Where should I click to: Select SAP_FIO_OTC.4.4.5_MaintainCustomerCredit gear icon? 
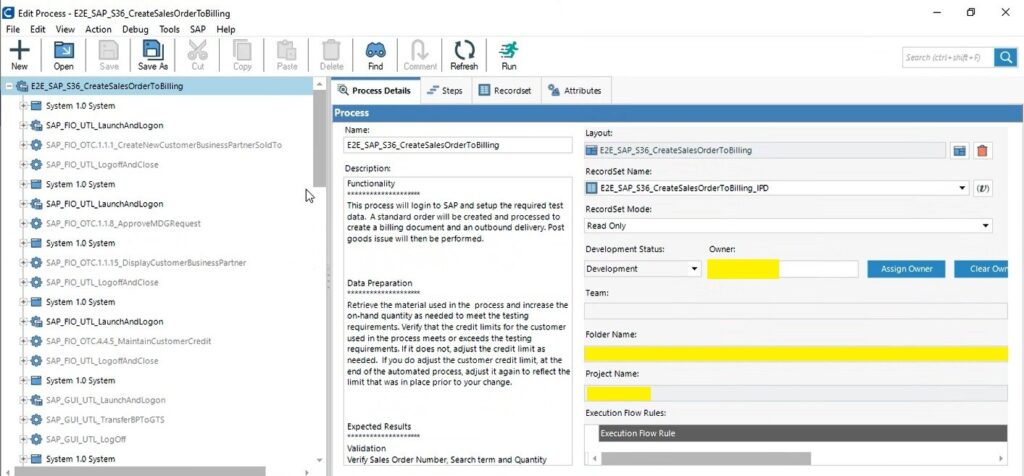(x=36, y=341)
